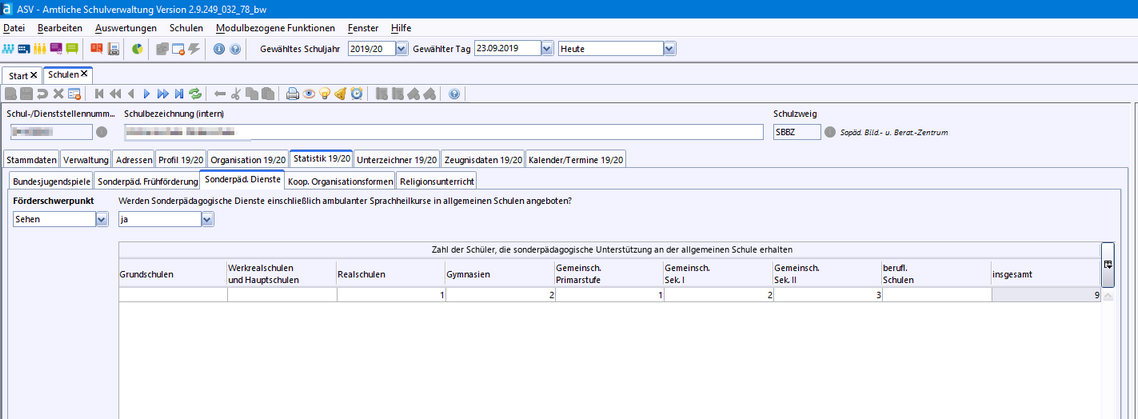
Task: Switch to the Organisation 19/20 tab
Action: click(248, 159)
